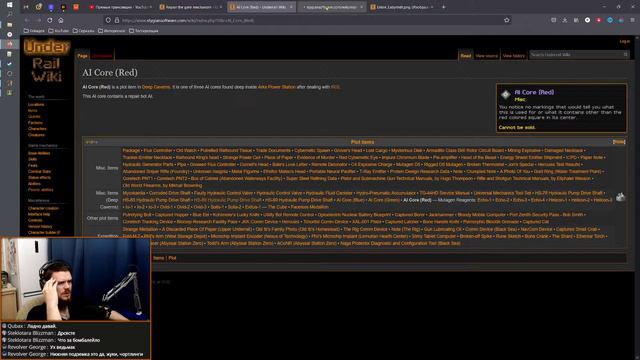
Task: Select the wiki Page tab
Action: 82,56
